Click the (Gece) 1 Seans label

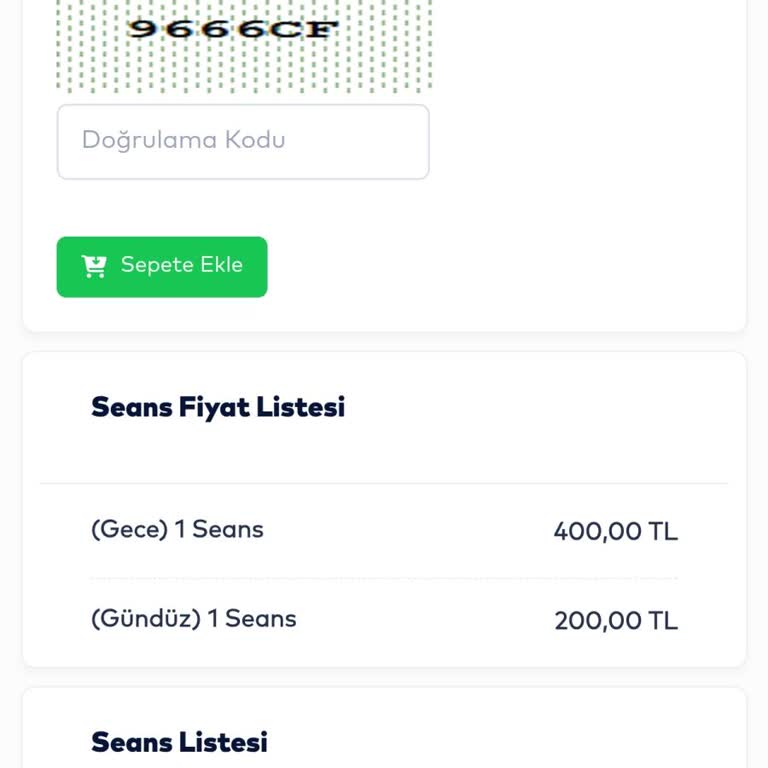click(x=177, y=529)
